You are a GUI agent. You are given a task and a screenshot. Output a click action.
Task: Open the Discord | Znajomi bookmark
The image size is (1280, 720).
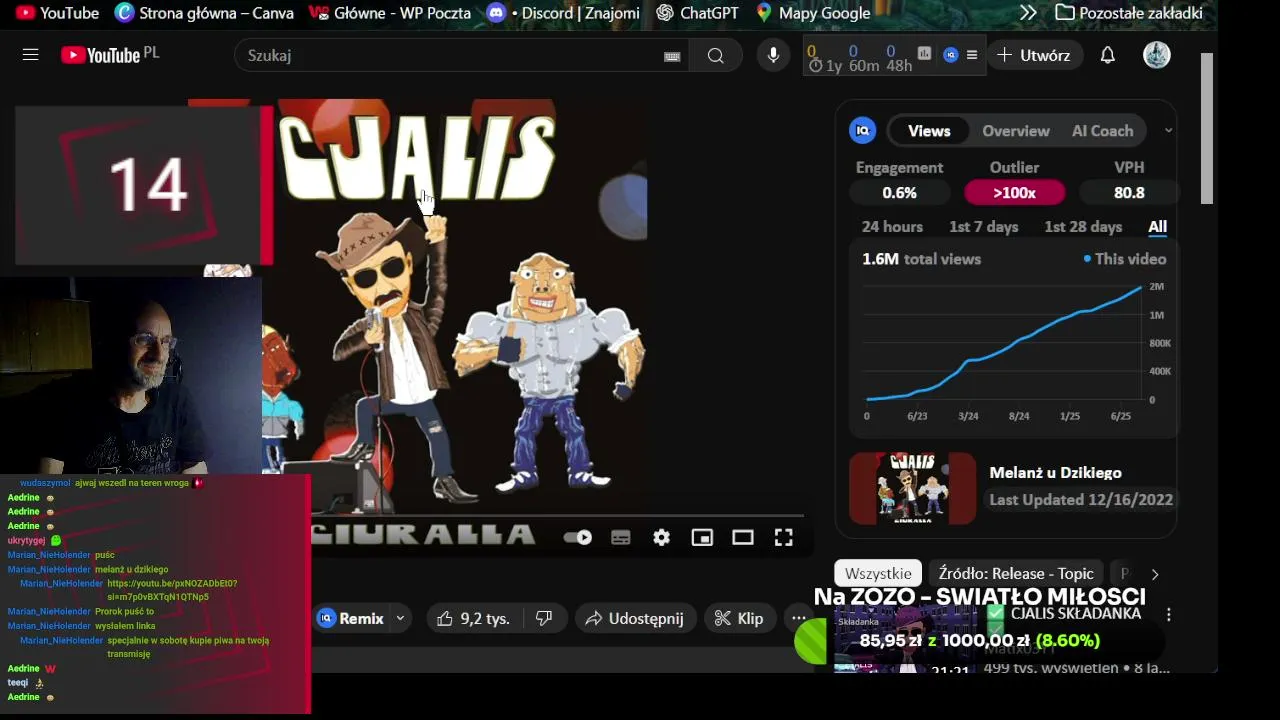click(x=562, y=13)
